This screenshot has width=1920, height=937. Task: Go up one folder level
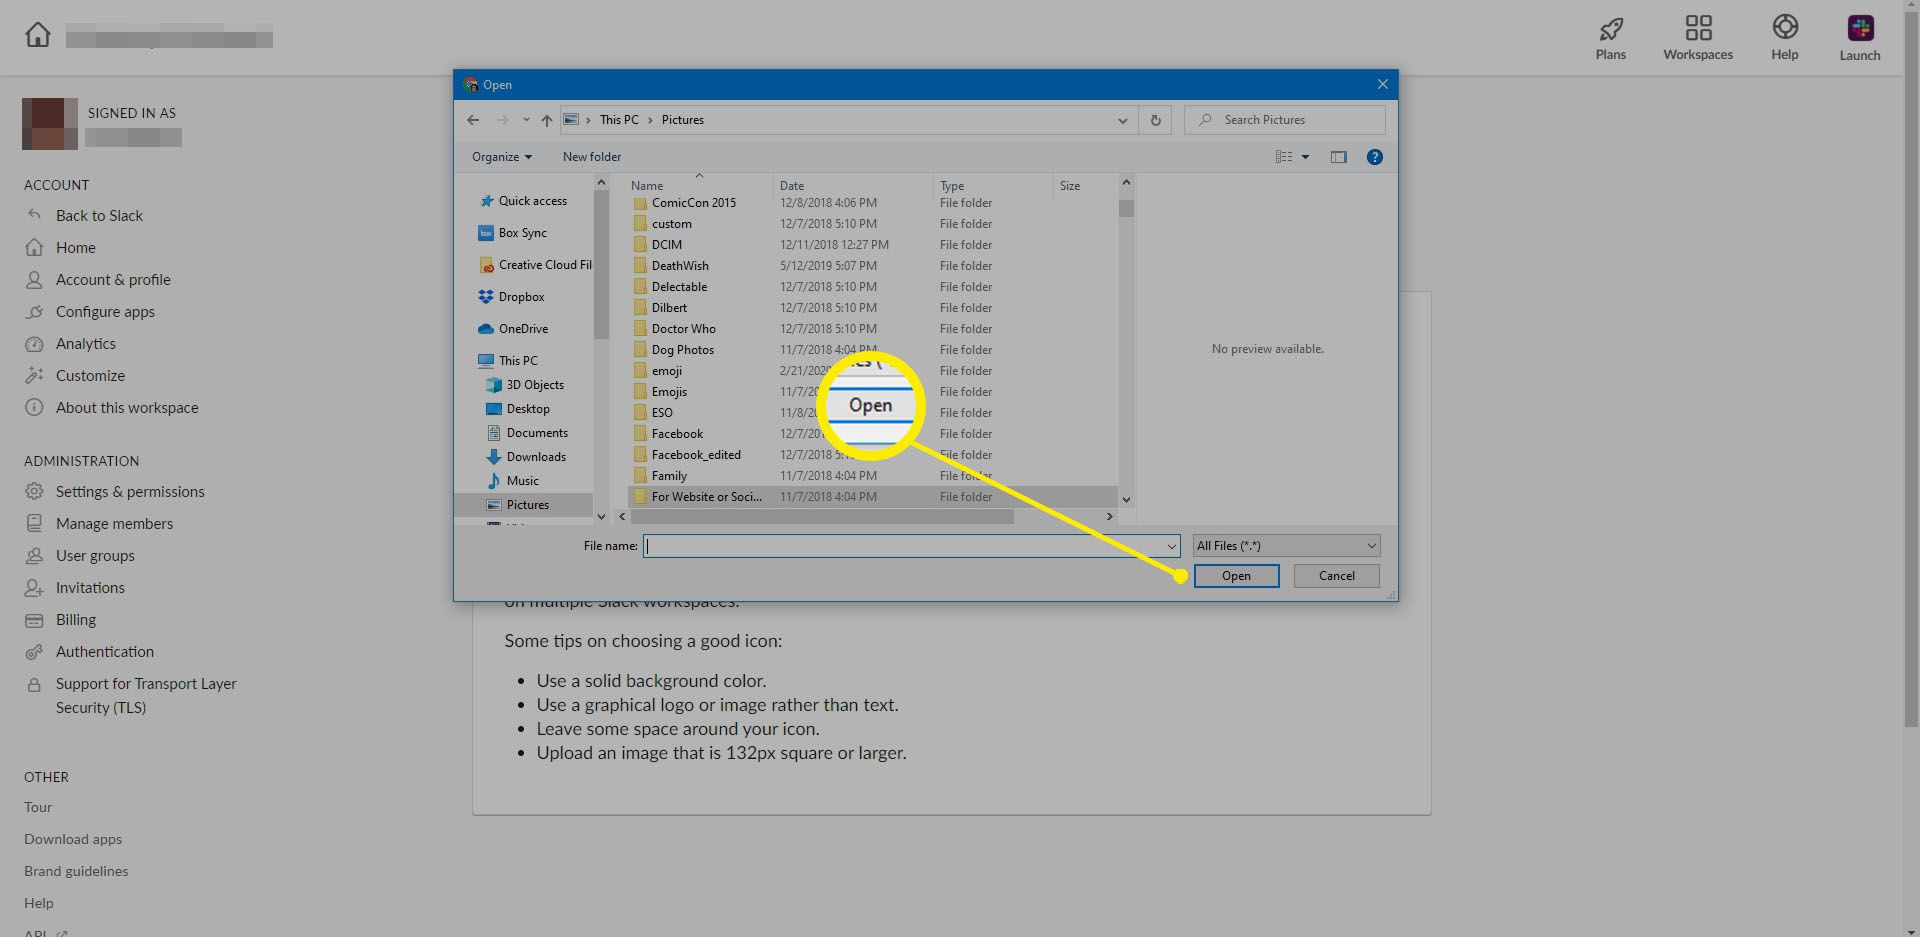pos(546,120)
